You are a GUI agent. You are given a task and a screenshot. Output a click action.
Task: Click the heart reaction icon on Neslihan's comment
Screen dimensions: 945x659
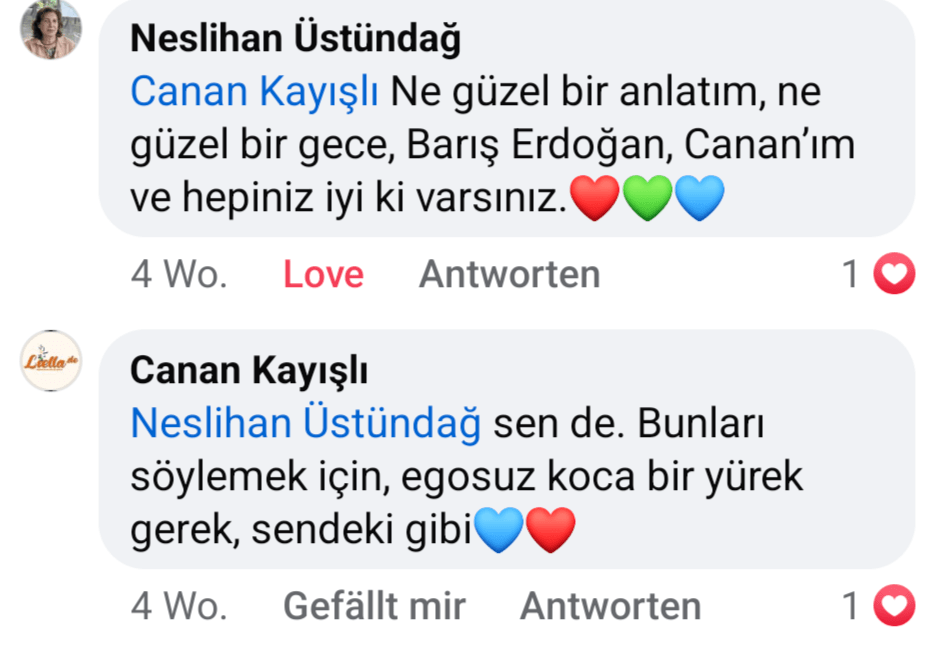point(894,274)
